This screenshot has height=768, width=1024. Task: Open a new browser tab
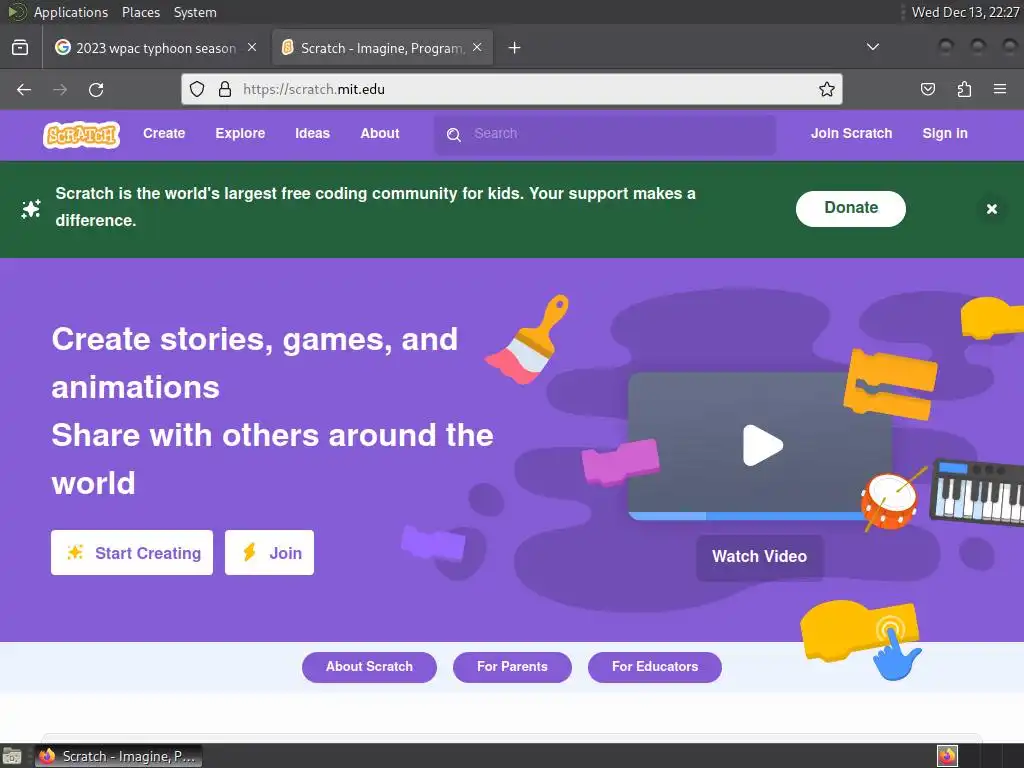(515, 48)
